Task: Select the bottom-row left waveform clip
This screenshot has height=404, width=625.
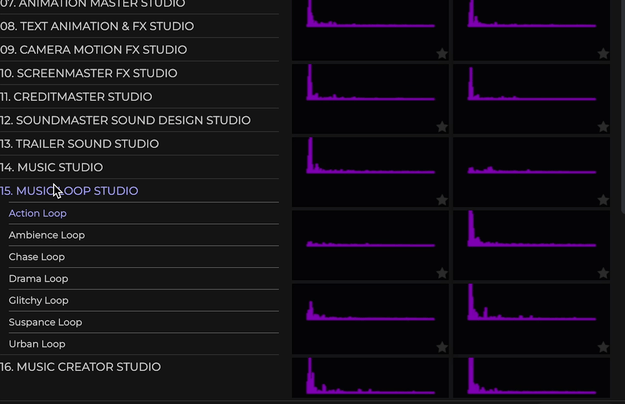Action: 370,378
